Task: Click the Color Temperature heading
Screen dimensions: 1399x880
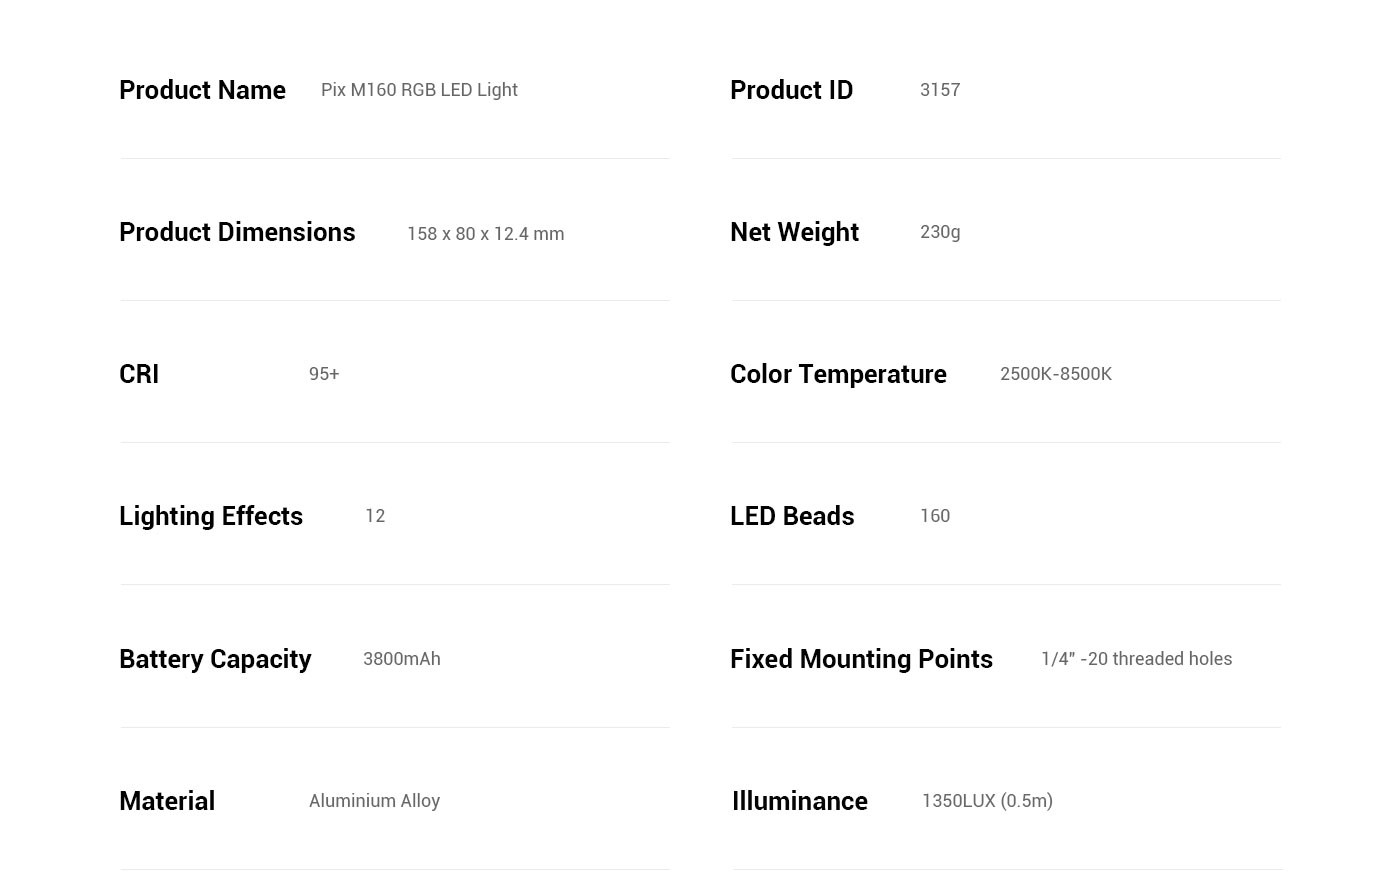Action: click(x=838, y=374)
